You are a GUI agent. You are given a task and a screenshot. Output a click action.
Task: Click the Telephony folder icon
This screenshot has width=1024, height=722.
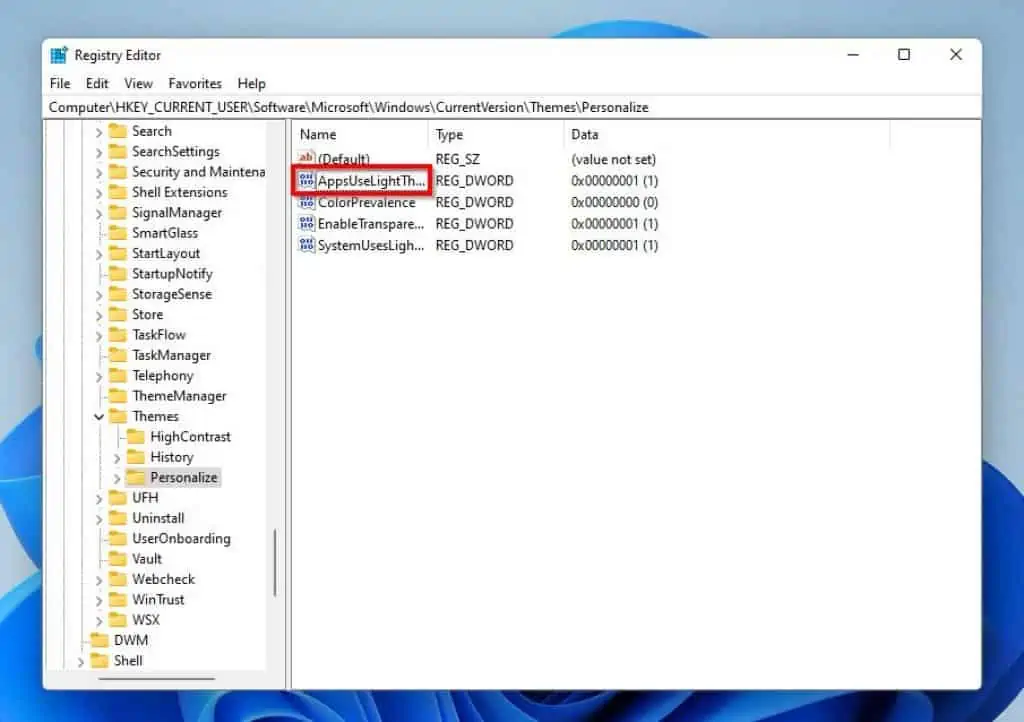click(x=119, y=375)
